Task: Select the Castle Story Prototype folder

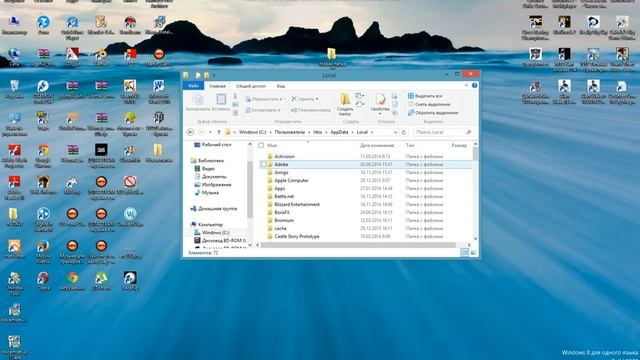Action: tap(297, 236)
